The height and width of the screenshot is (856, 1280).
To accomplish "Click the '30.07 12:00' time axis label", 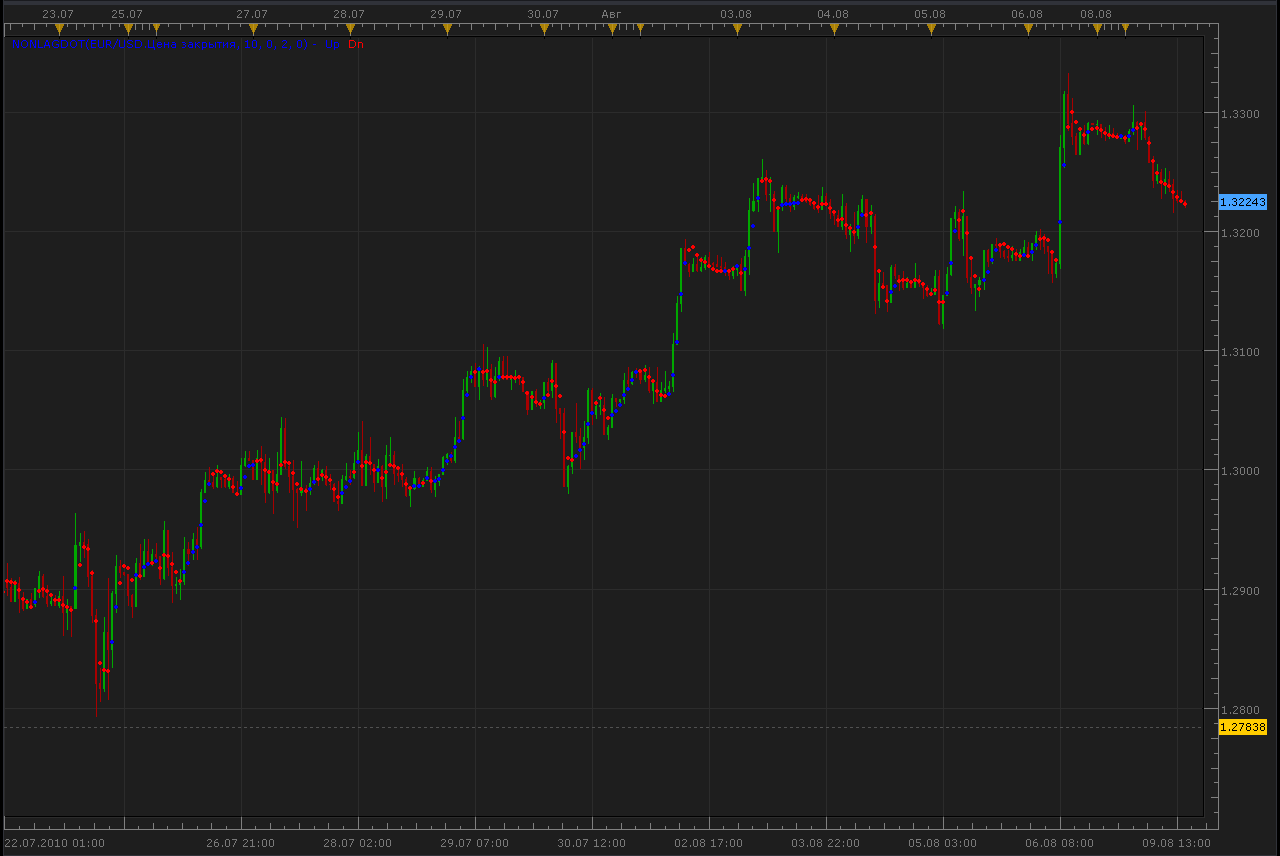I will (592, 843).
